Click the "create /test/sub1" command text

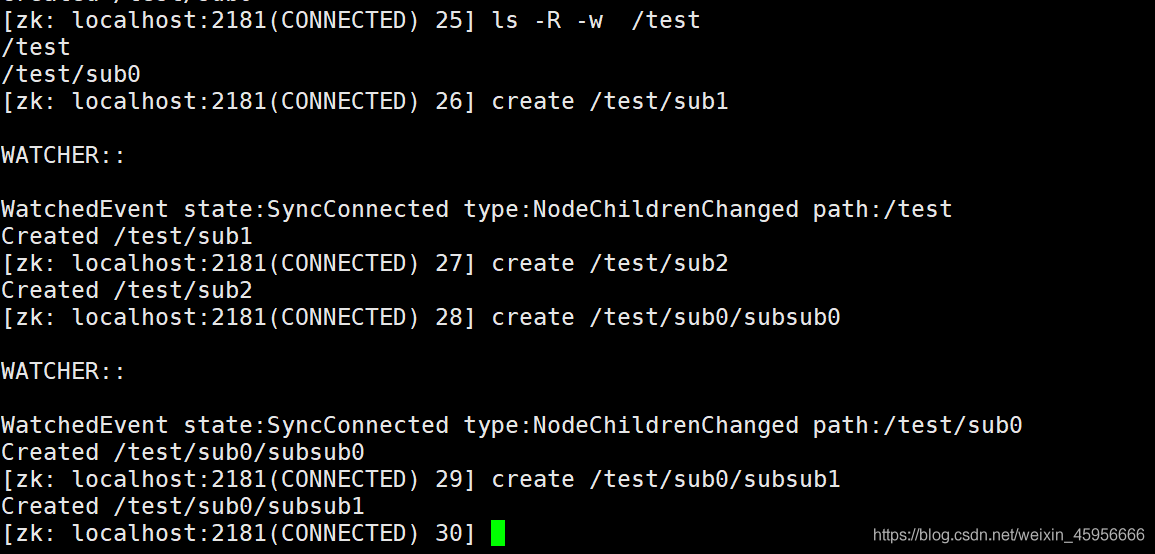[x=610, y=101]
